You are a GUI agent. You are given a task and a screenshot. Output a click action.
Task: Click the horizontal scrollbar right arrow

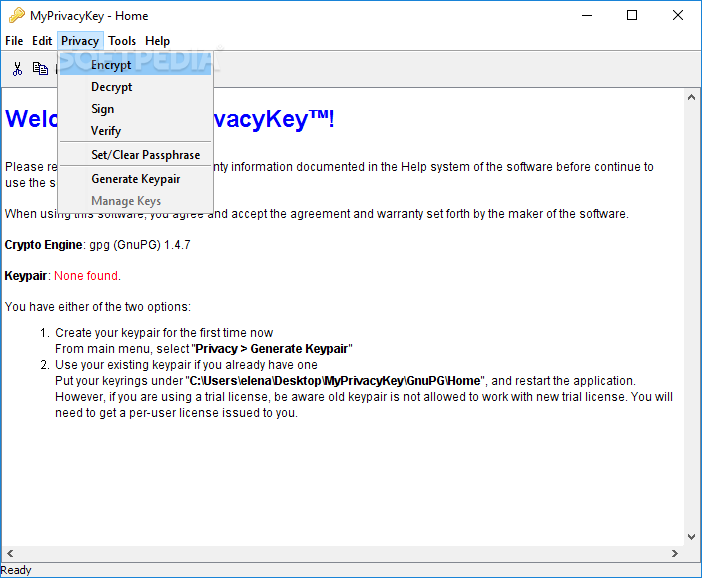pos(675,553)
